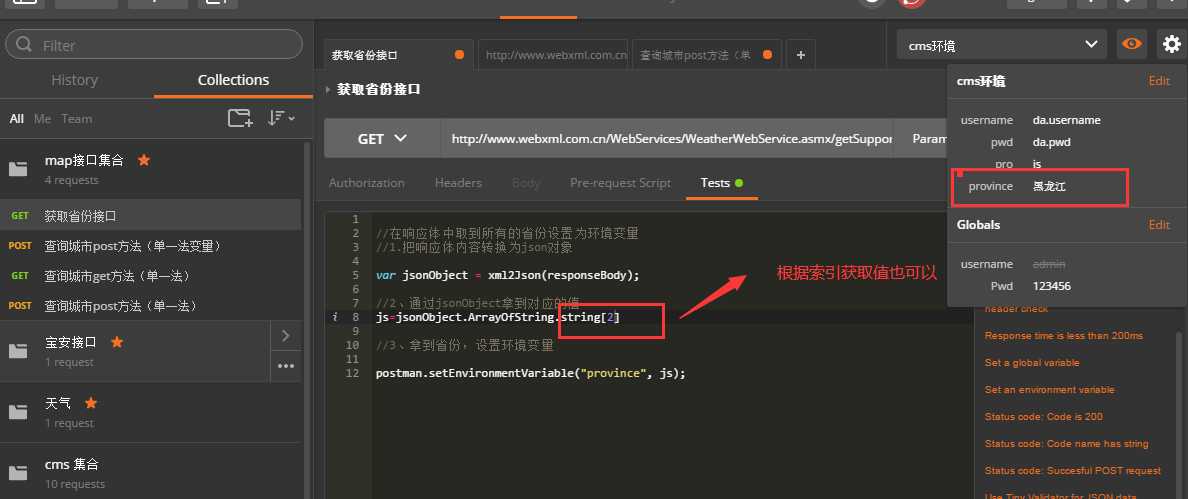Select the Collections tab in sidebar
This screenshot has width=1188, height=499.
coord(233,80)
